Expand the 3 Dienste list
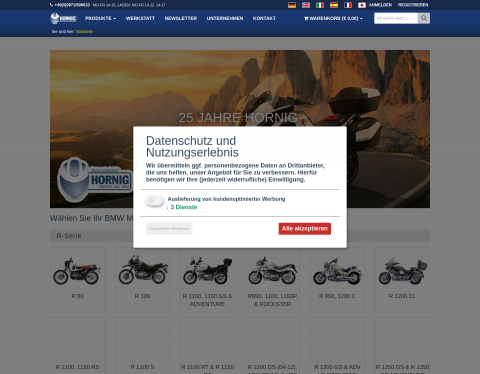Image resolution: width=480 pixels, height=374 pixels. point(182,207)
